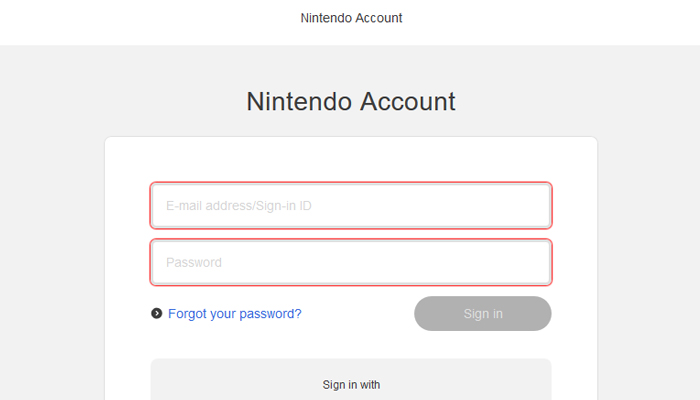
Task: Click the disabled Sign in button label
Action: tap(483, 314)
